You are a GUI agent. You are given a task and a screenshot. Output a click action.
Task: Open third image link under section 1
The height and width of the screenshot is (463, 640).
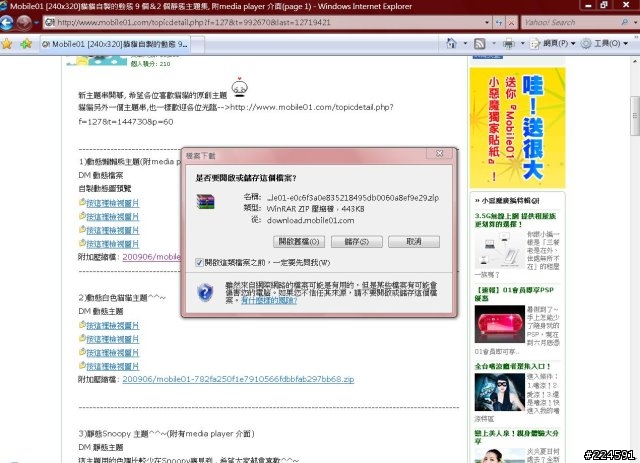pyautogui.click(x=112, y=230)
